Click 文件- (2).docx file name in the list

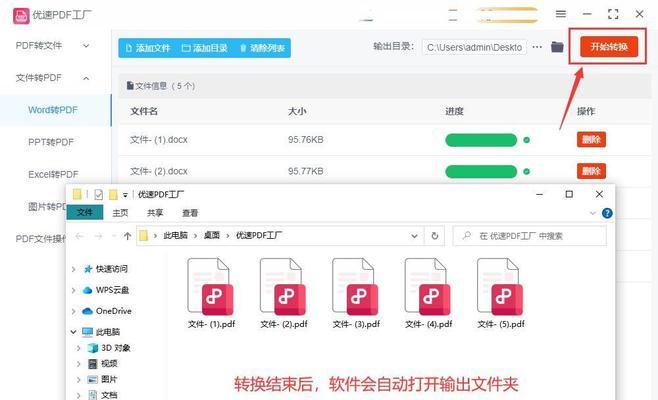pyautogui.click(x=159, y=171)
